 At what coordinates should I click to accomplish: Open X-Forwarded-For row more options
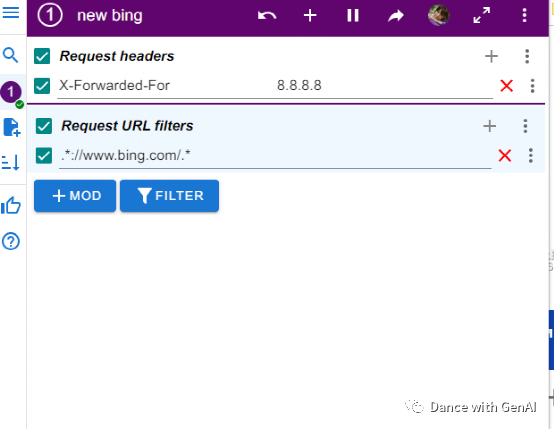pos(532,86)
